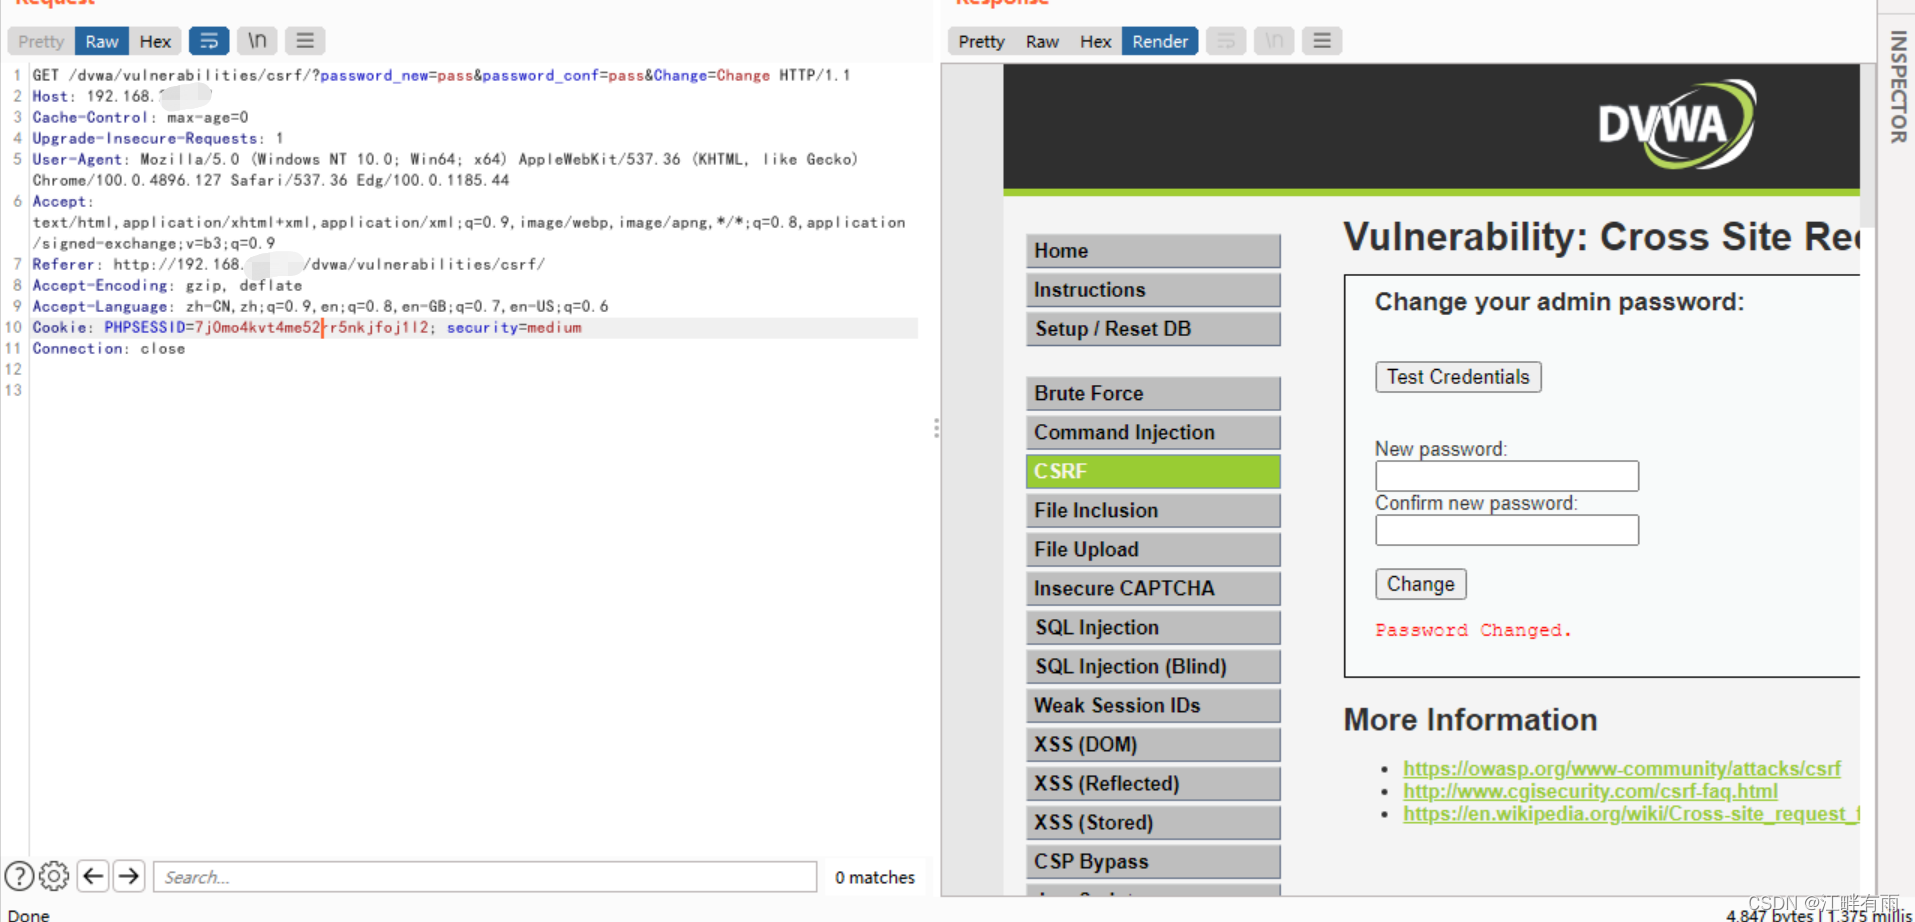
Task: Open Insecure CAPTCHA menu item
Action: (x=1153, y=589)
